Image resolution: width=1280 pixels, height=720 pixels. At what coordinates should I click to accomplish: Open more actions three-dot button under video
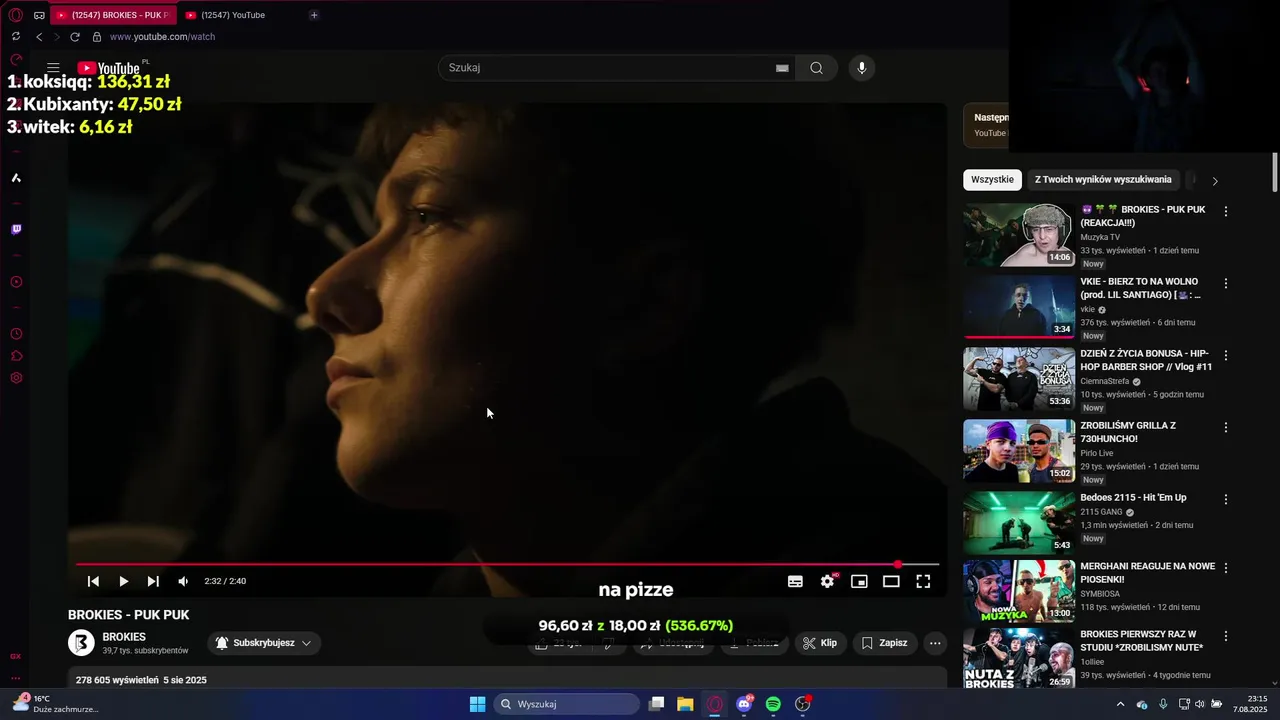click(x=935, y=643)
